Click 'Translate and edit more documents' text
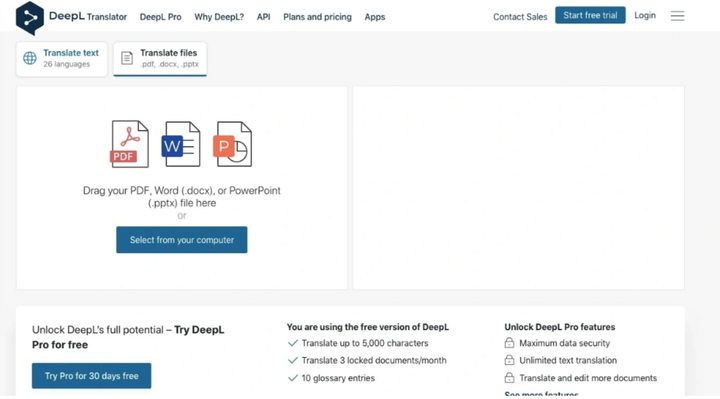Screen dimensions: 720x399 point(588,378)
